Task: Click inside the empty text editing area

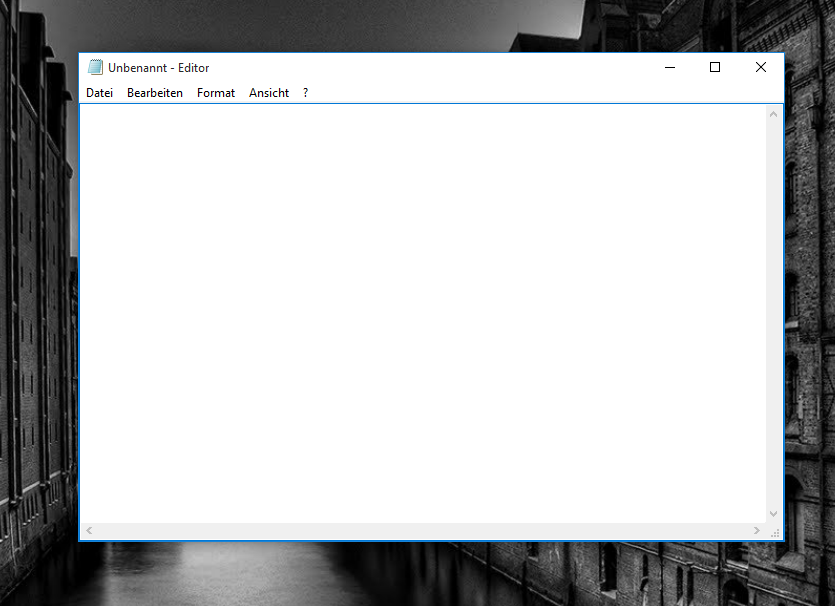Action: 423,314
